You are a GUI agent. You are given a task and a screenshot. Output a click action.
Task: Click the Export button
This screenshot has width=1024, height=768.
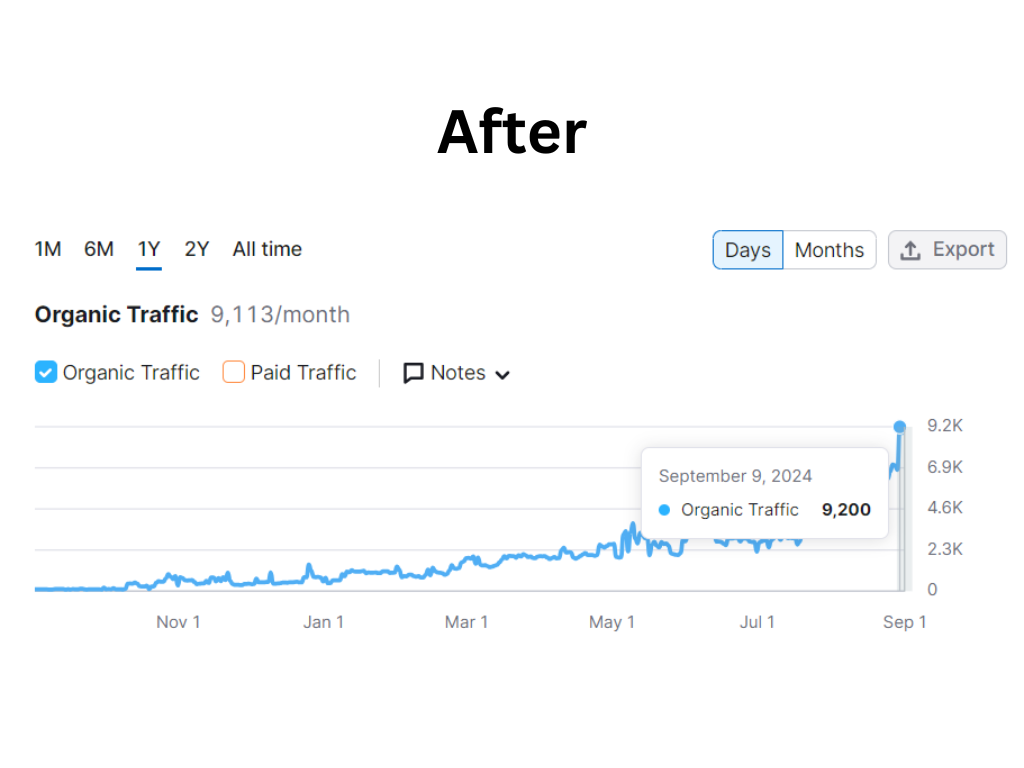tap(947, 250)
